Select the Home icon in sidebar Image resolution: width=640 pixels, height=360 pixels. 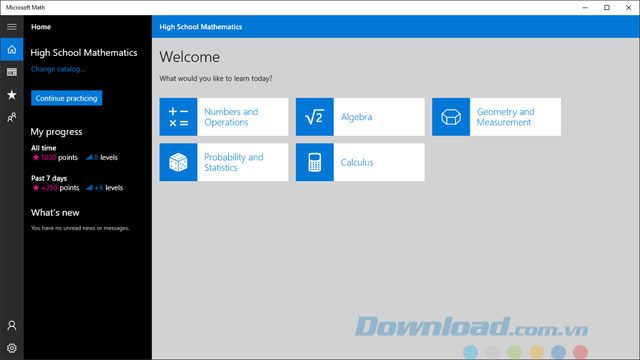click(11, 49)
